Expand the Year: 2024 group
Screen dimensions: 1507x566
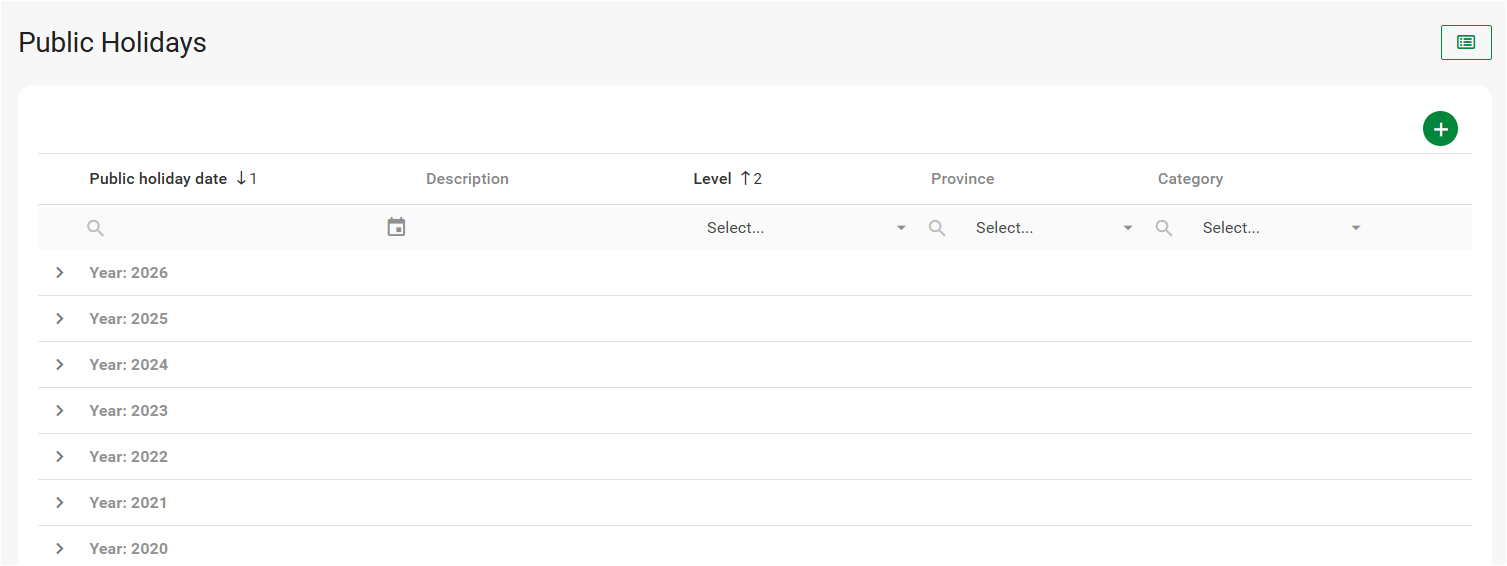coord(60,365)
